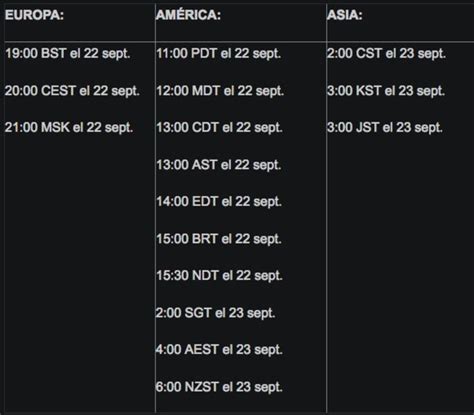This screenshot has height=415, width=474.
Task: Select the ASIA column header
Action: (x=345, y=15)
